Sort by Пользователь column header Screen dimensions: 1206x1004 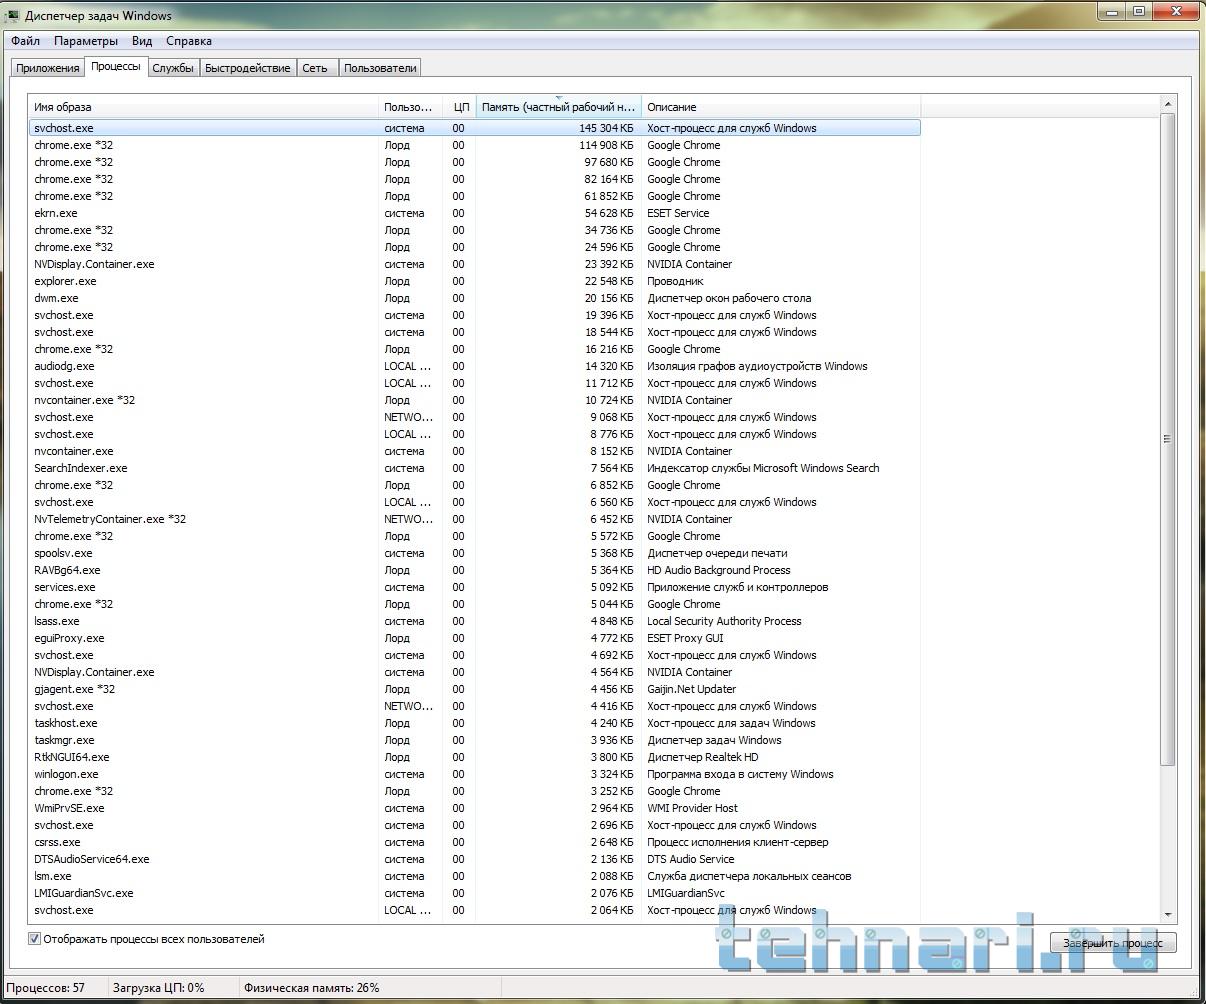click(410, 107)
